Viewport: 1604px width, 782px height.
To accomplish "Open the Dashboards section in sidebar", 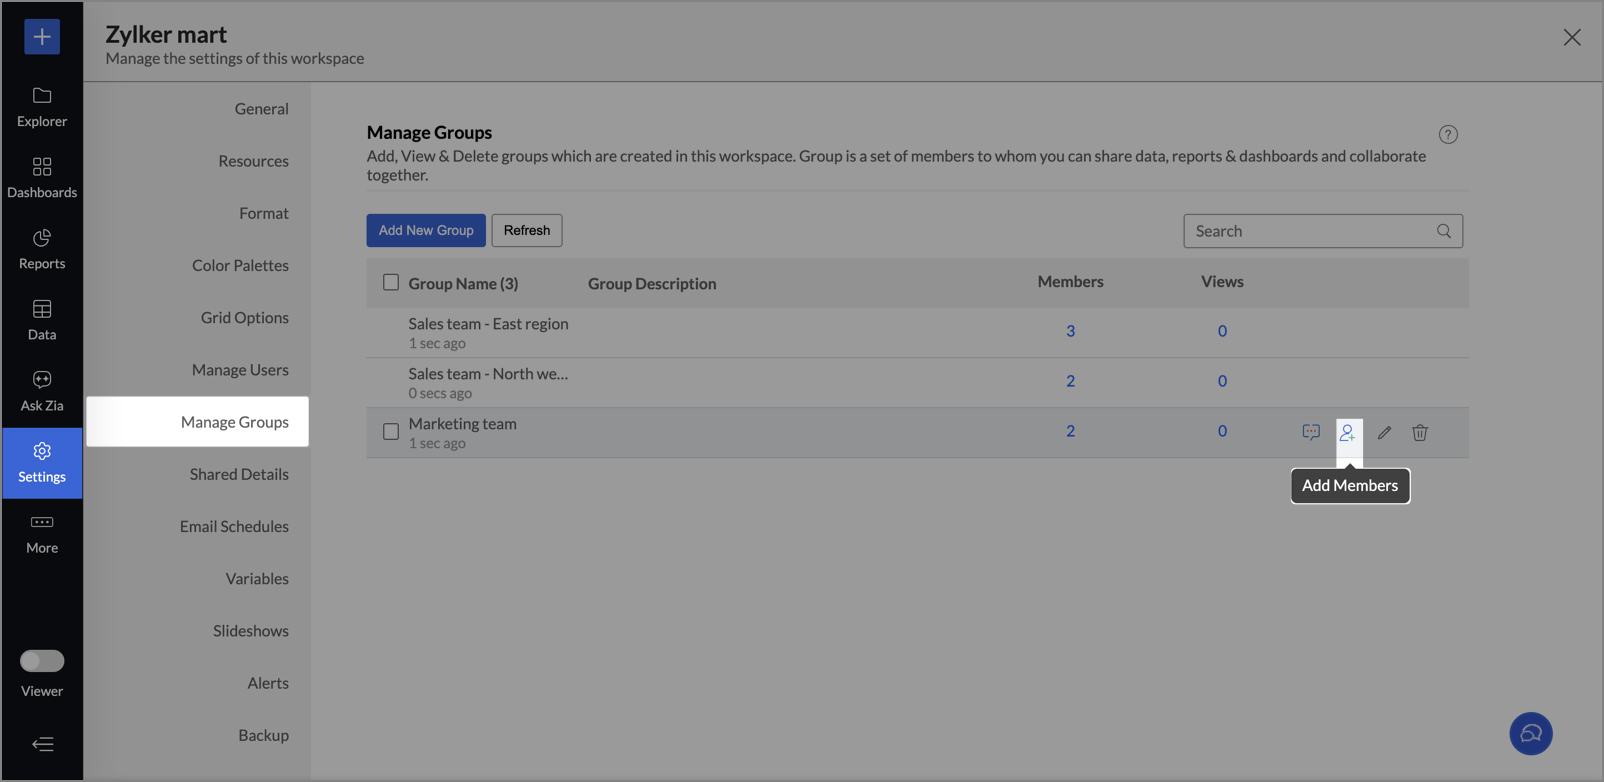I will (x=42, y=177).
